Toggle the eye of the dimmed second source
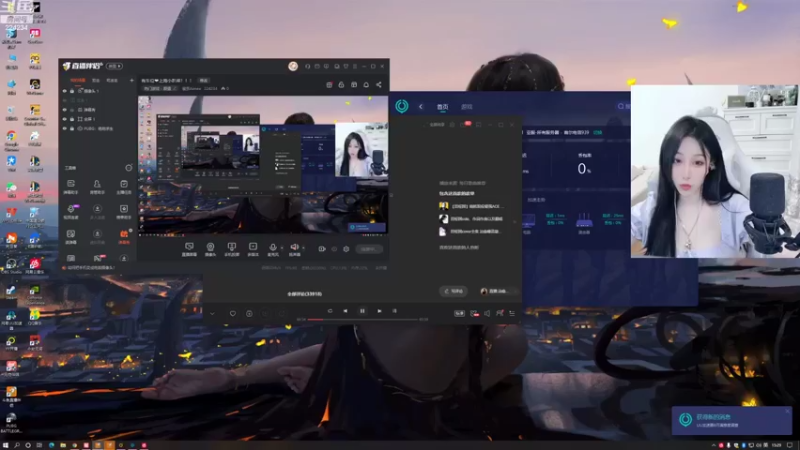800x450 pixels. (x=64, y=101)
